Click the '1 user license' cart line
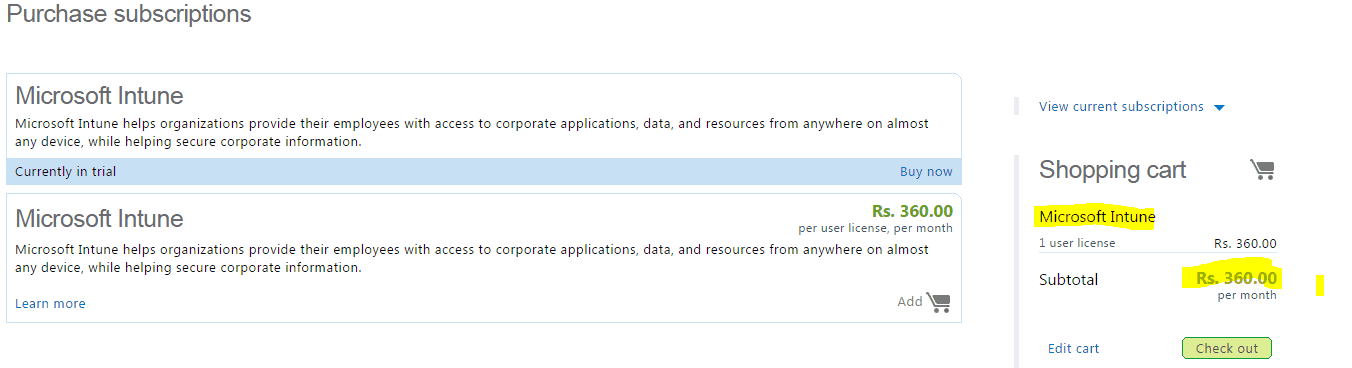1352x368 pixels. click(x=1077, y=243)
